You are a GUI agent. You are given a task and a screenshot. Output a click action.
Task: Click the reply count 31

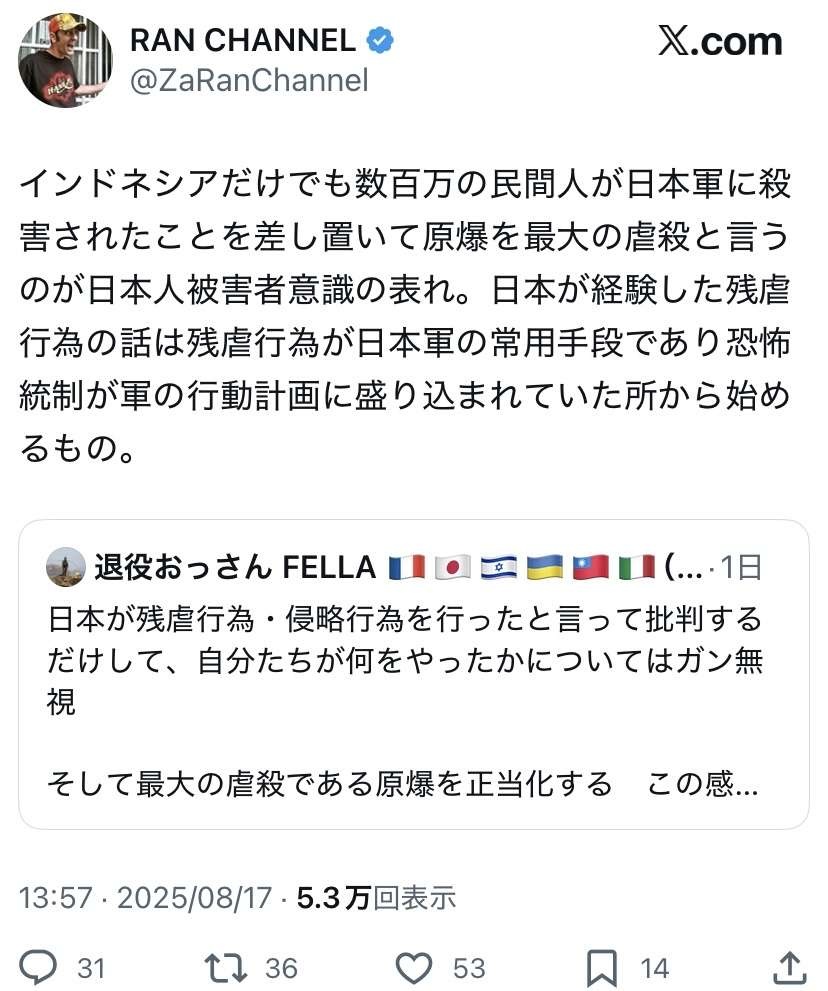pos(91,968)
